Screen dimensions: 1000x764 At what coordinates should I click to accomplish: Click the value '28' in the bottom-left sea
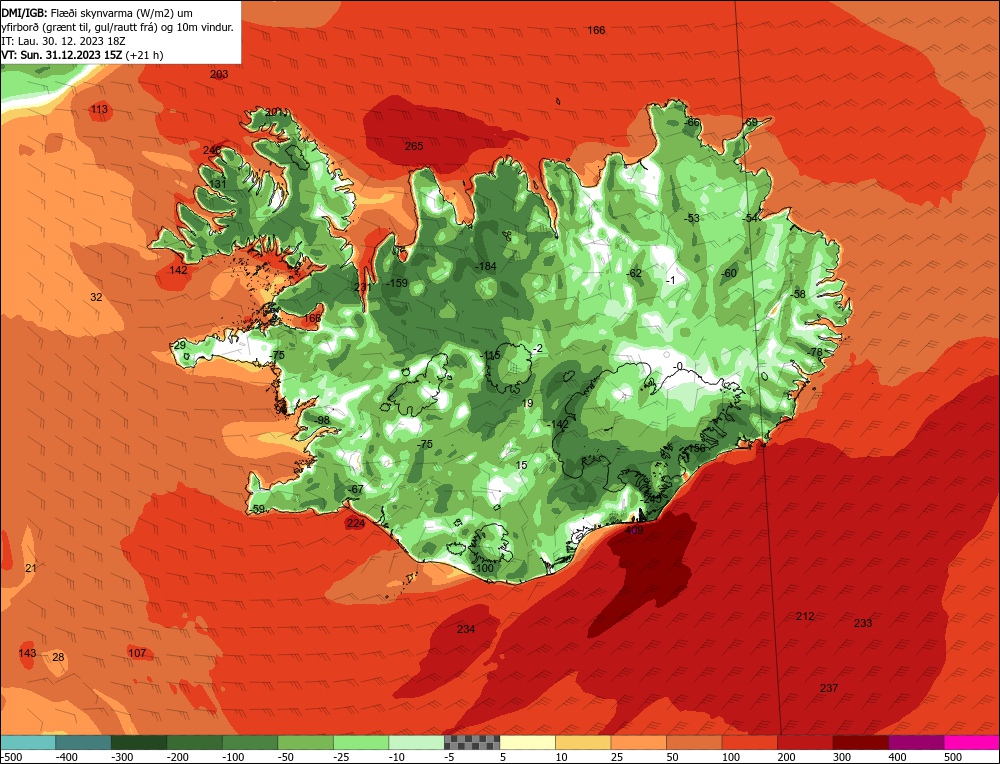58,657
